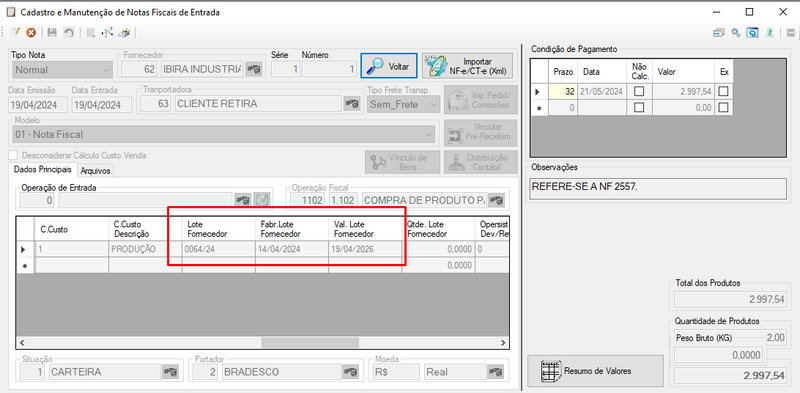Select the C.Custo Descrição cell PRODUÇÃO
The image size is (800, 393).
point(145,250)
